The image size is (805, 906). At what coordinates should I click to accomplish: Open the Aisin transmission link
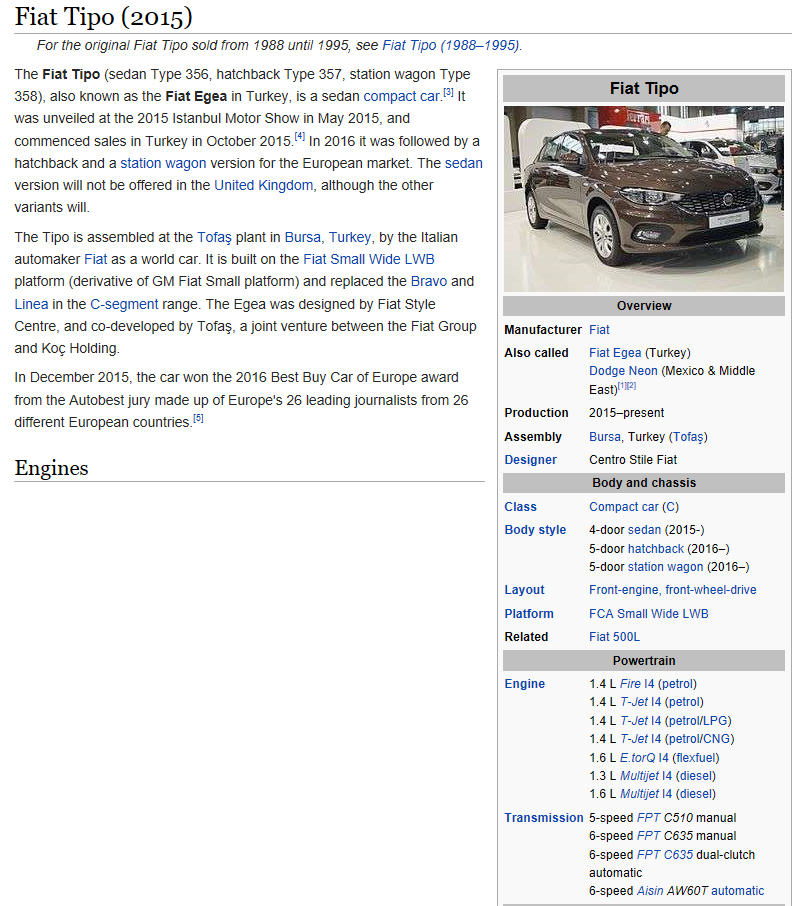click(x=649, y=891)
